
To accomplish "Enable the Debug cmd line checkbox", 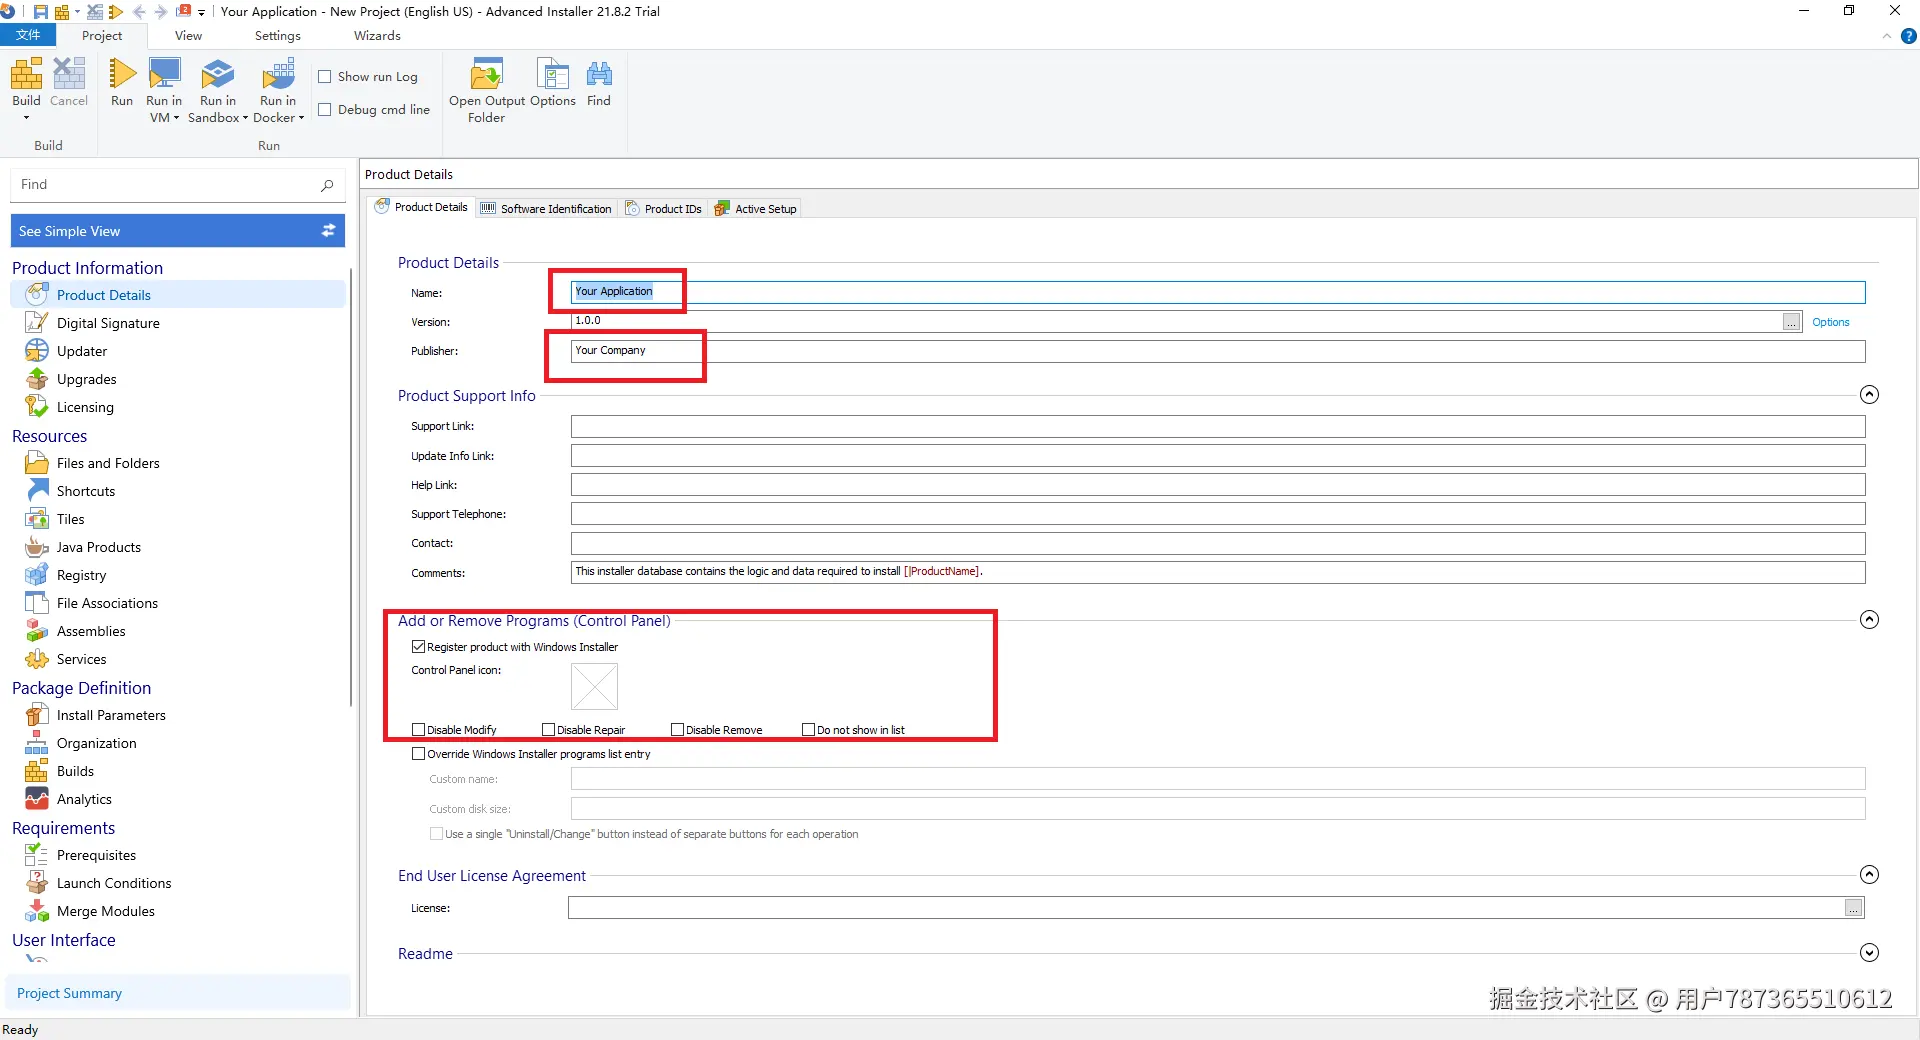I will [325, 110].
